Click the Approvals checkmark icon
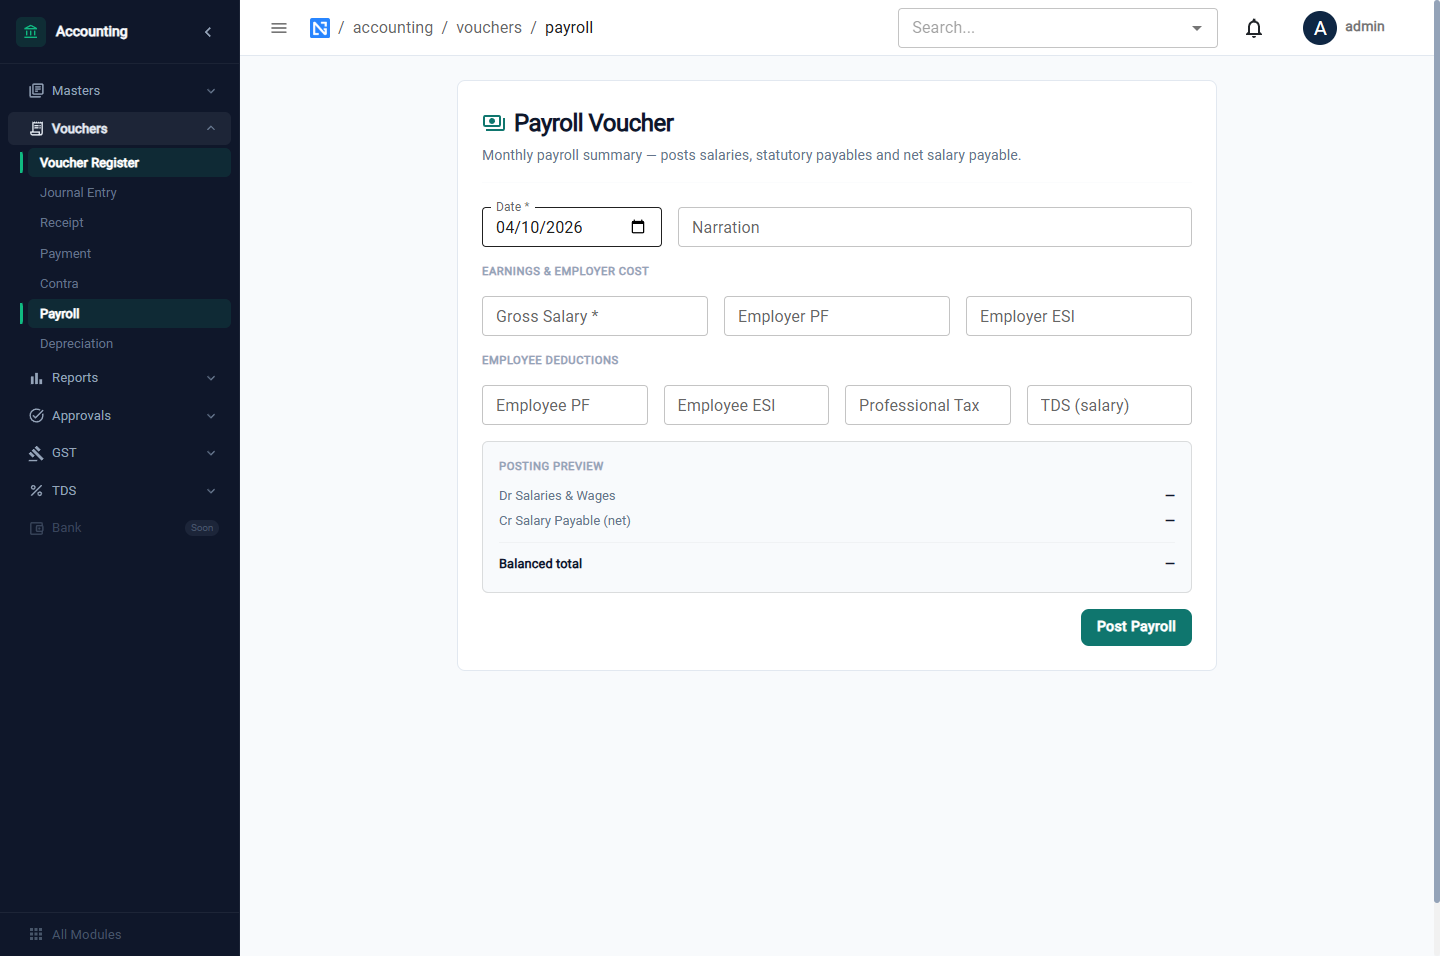Screen dimensions: 1440x956 tap(37, 416)
